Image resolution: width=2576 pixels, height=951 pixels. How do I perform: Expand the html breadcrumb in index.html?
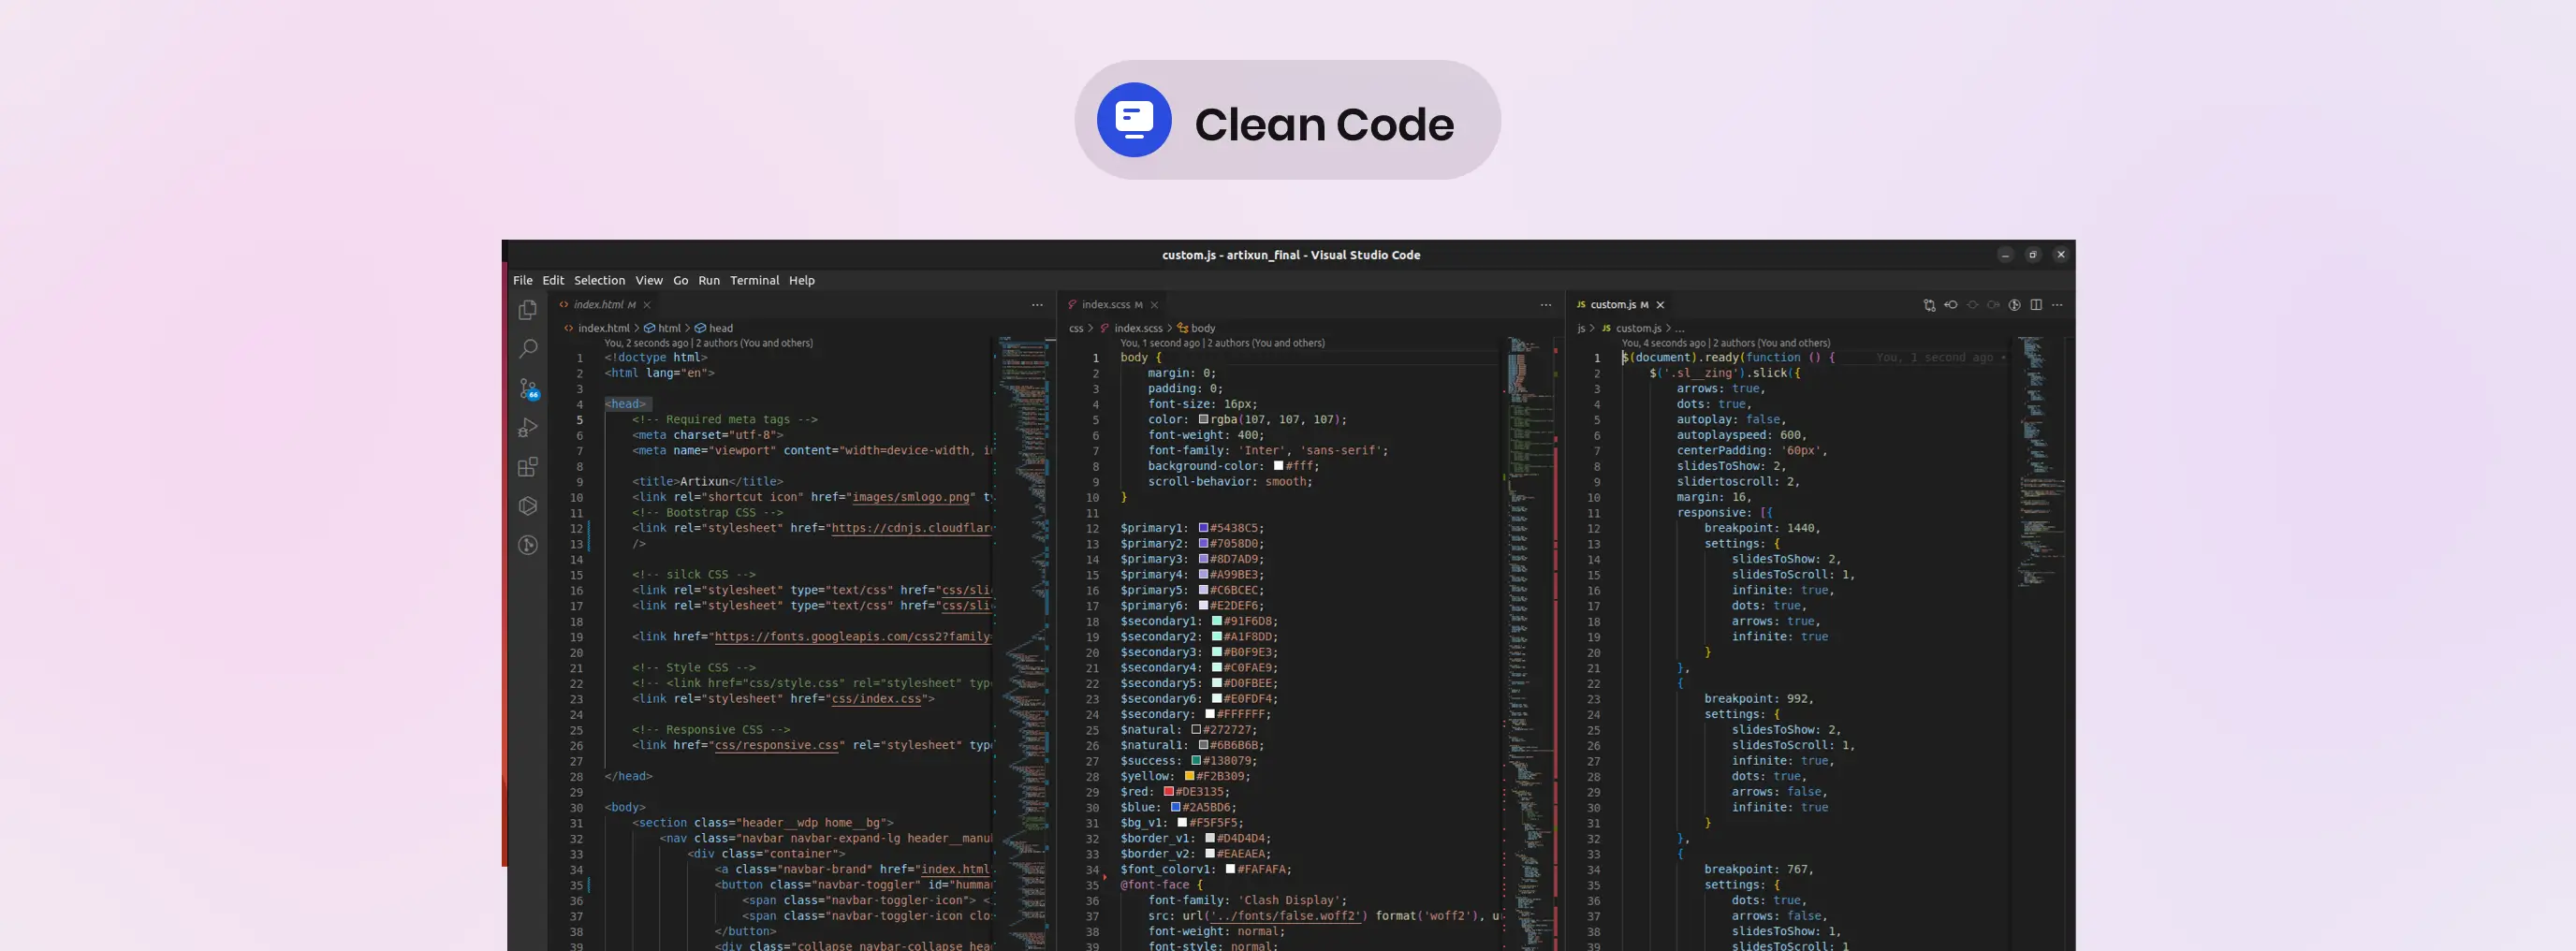click(662, 328)
